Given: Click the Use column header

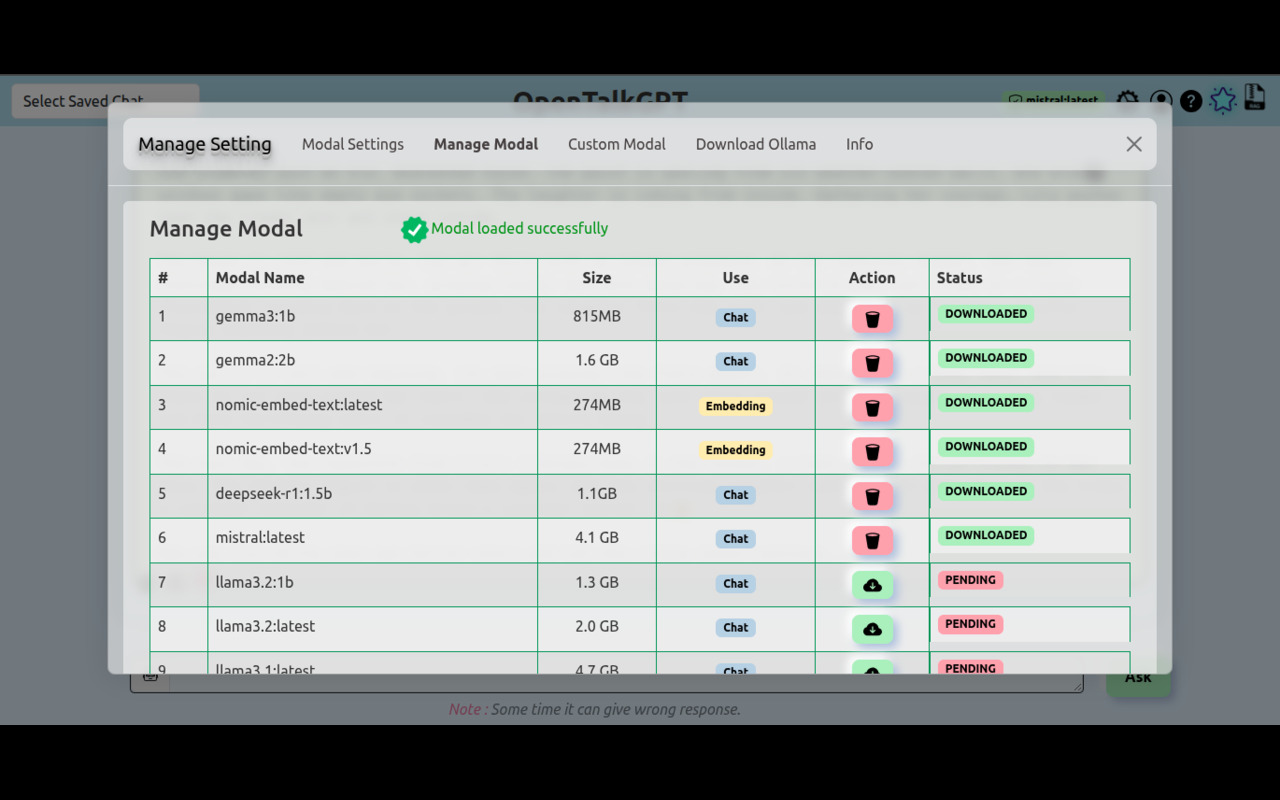Looking at the screenshot, I should coord(735,278).
